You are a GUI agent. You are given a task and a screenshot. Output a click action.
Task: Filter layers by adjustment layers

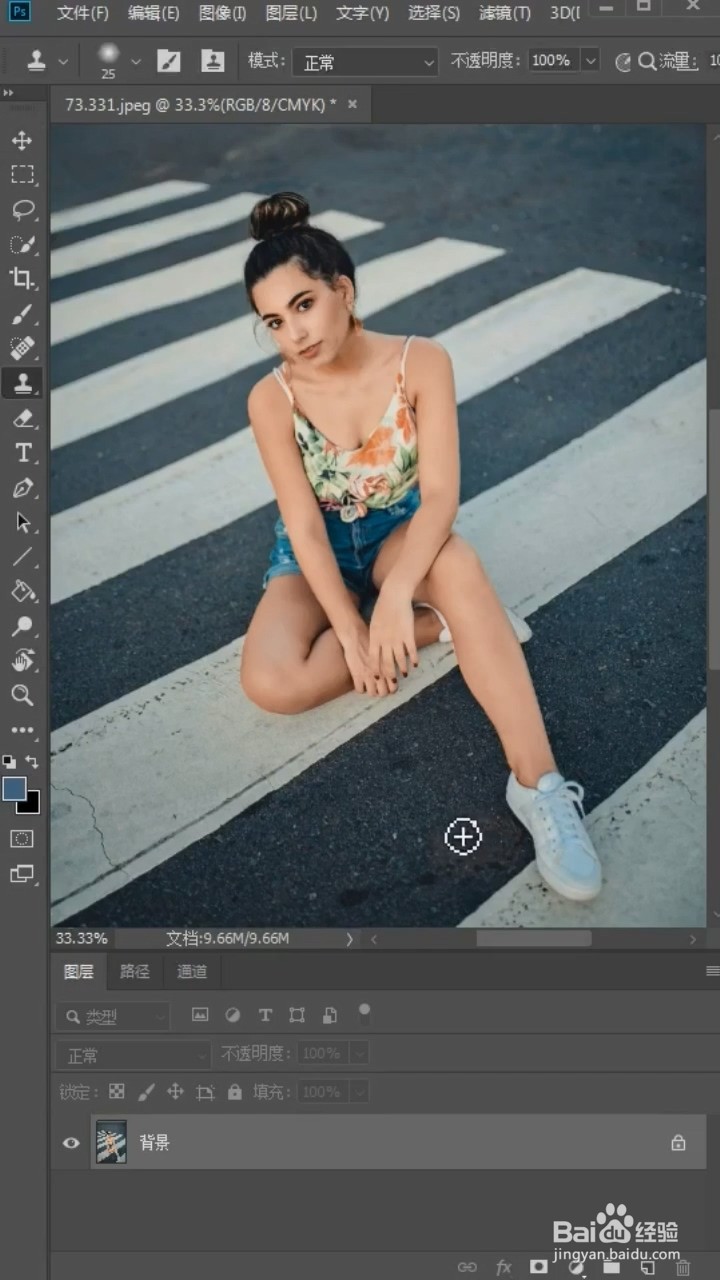232,1015
